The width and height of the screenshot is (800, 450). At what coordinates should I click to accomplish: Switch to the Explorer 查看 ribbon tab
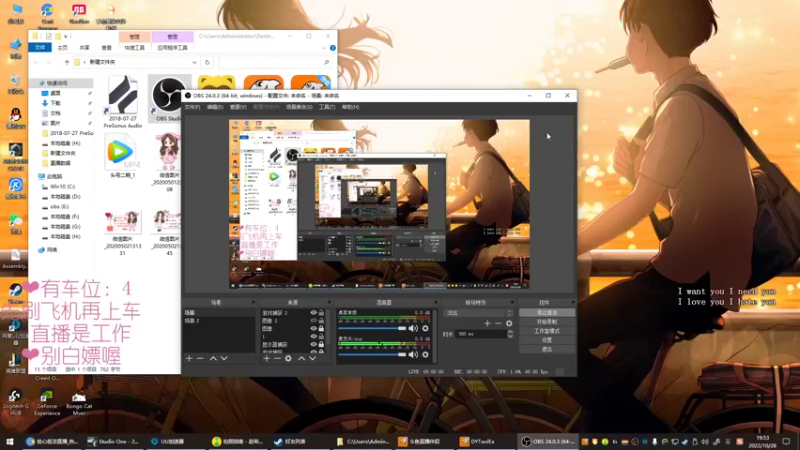[x=106, y=48]
